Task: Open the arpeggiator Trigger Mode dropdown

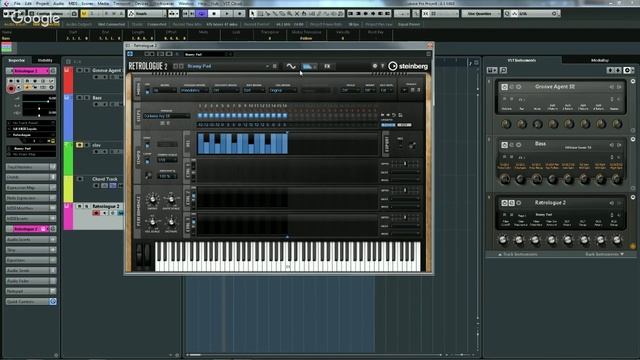Action: tap(194, 90)
